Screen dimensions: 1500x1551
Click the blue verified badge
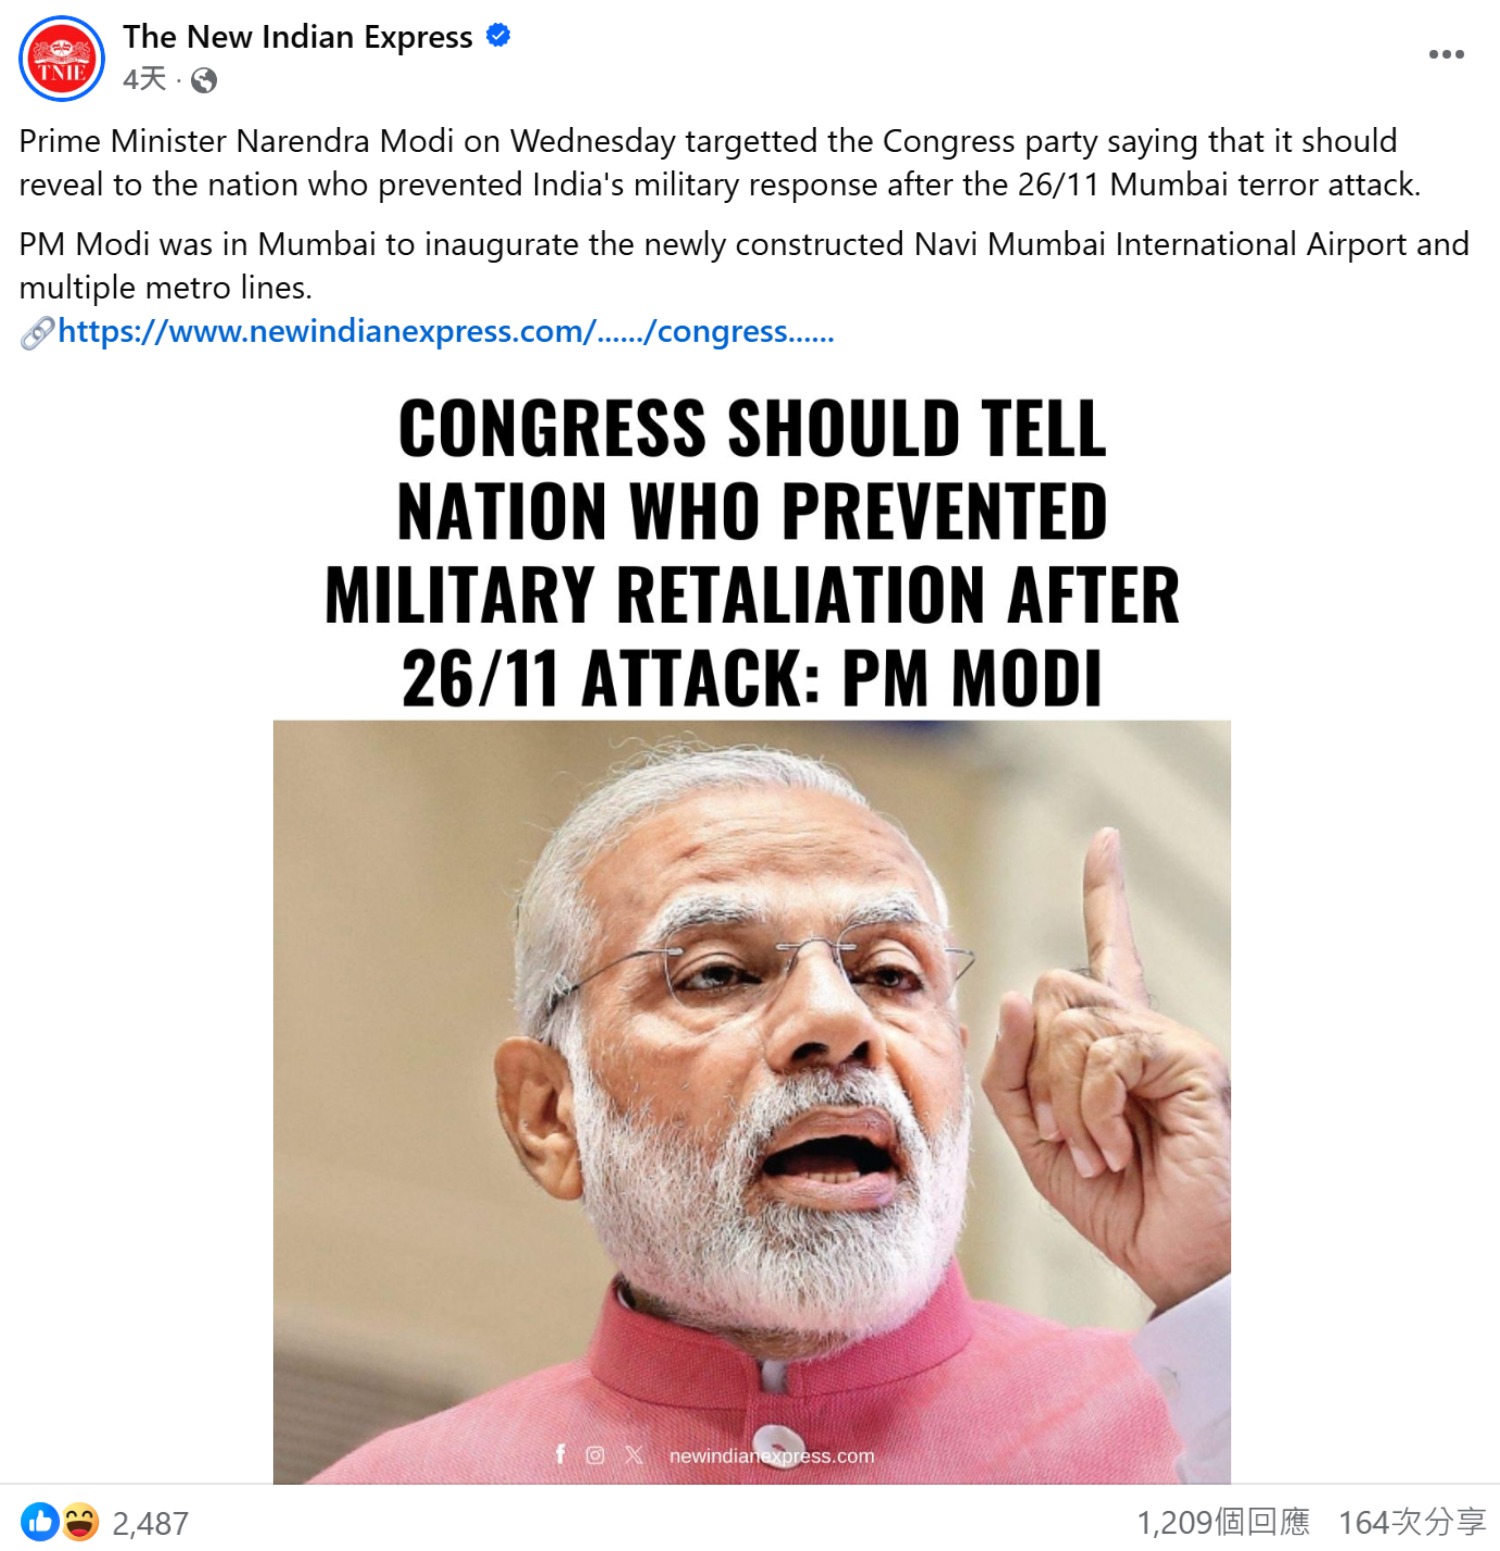click(x=498, y=36)
